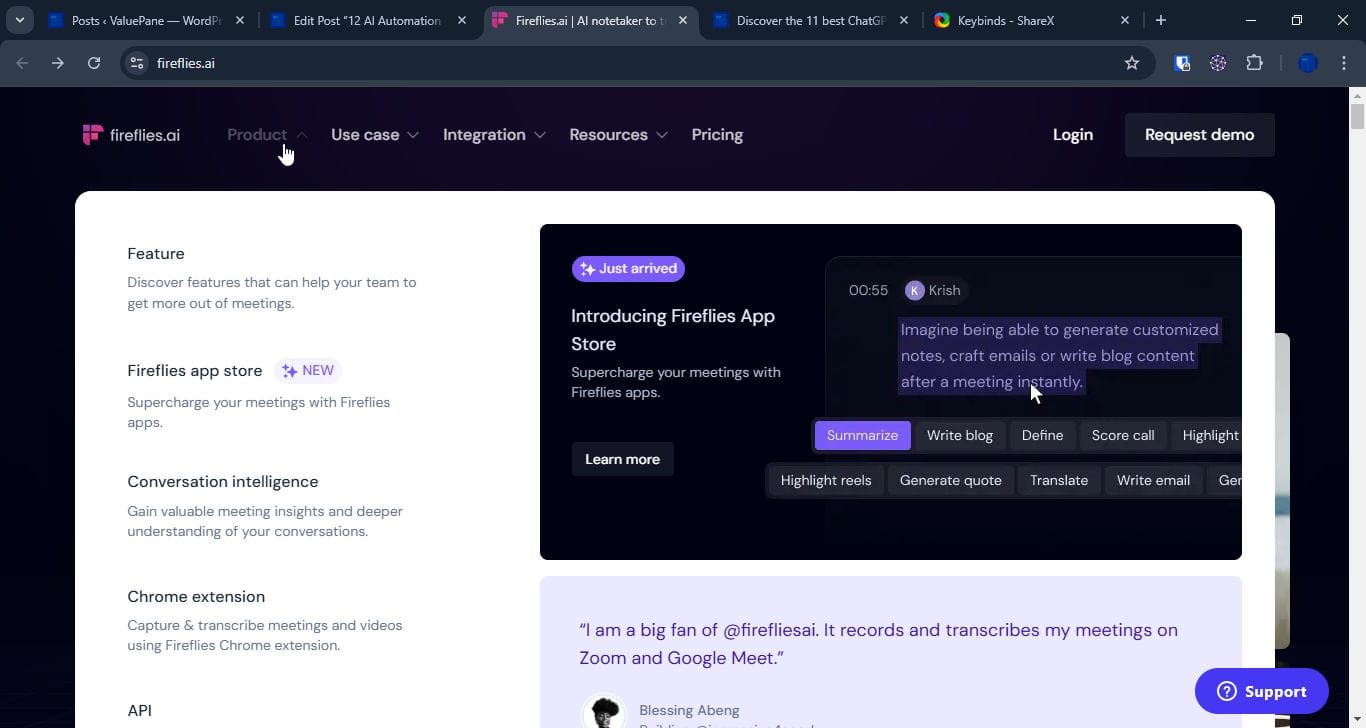The height and width of the screenshot is (728, 1366).
Task: Click the "Blessing Abeng" name
Action: [x=689, y=710]
